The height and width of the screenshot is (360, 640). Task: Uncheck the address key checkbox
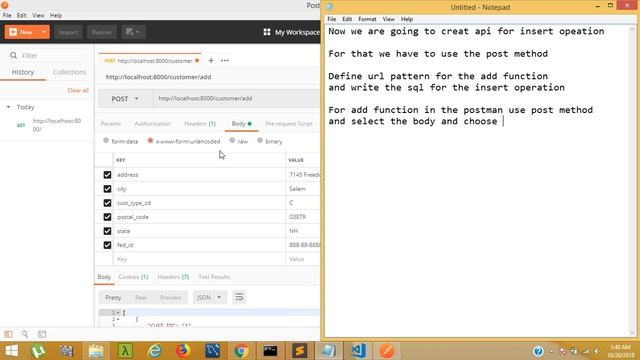coord(107,175)
